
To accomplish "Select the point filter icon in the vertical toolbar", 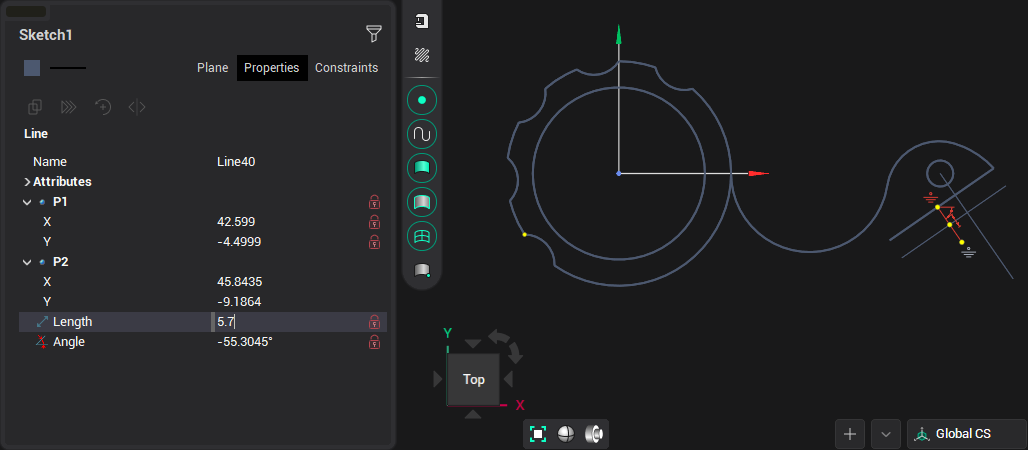I will click(x=422, y=100).
